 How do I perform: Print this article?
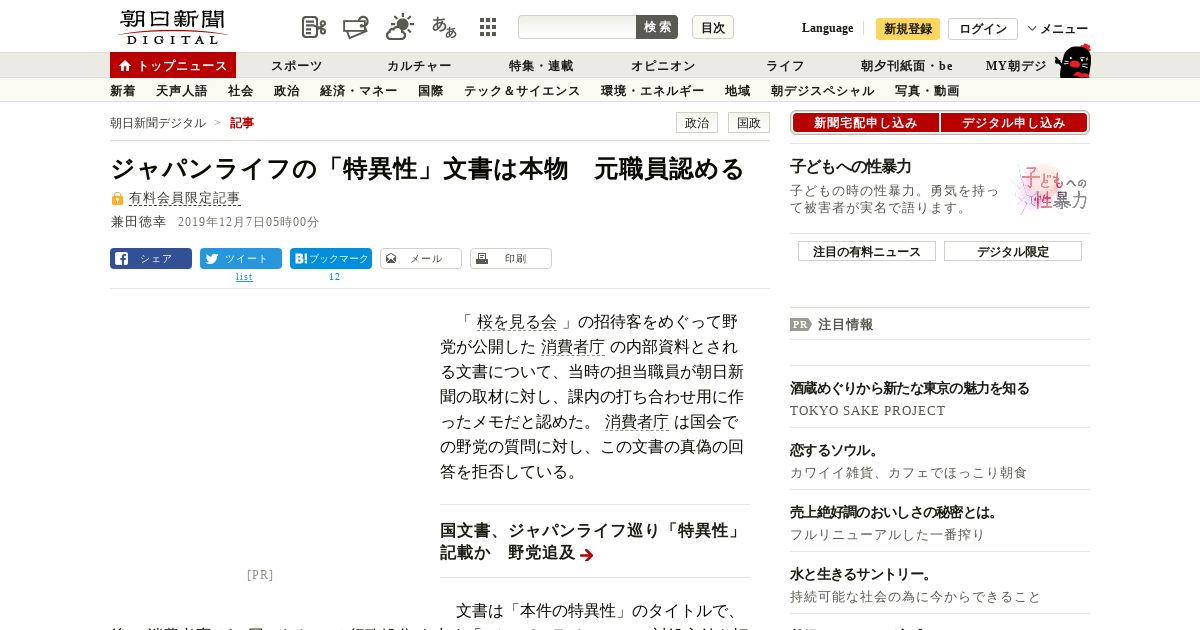511,259
